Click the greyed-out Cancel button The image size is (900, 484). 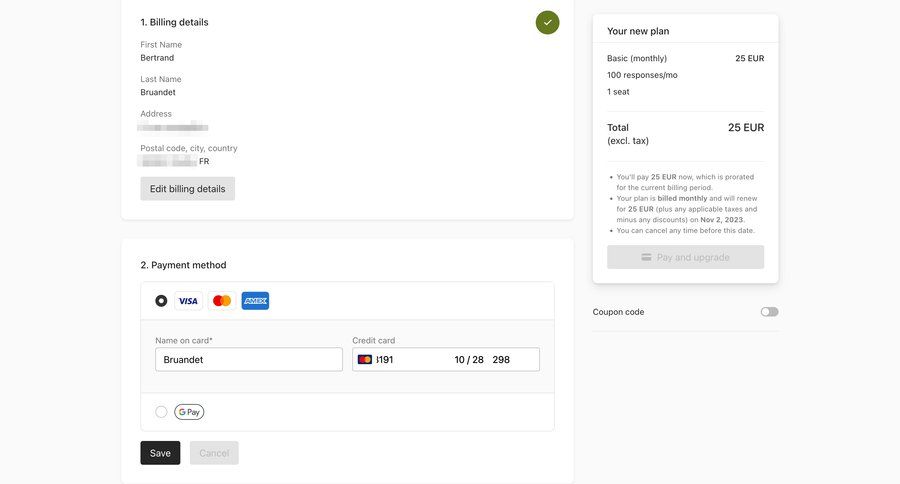[214, 453]
